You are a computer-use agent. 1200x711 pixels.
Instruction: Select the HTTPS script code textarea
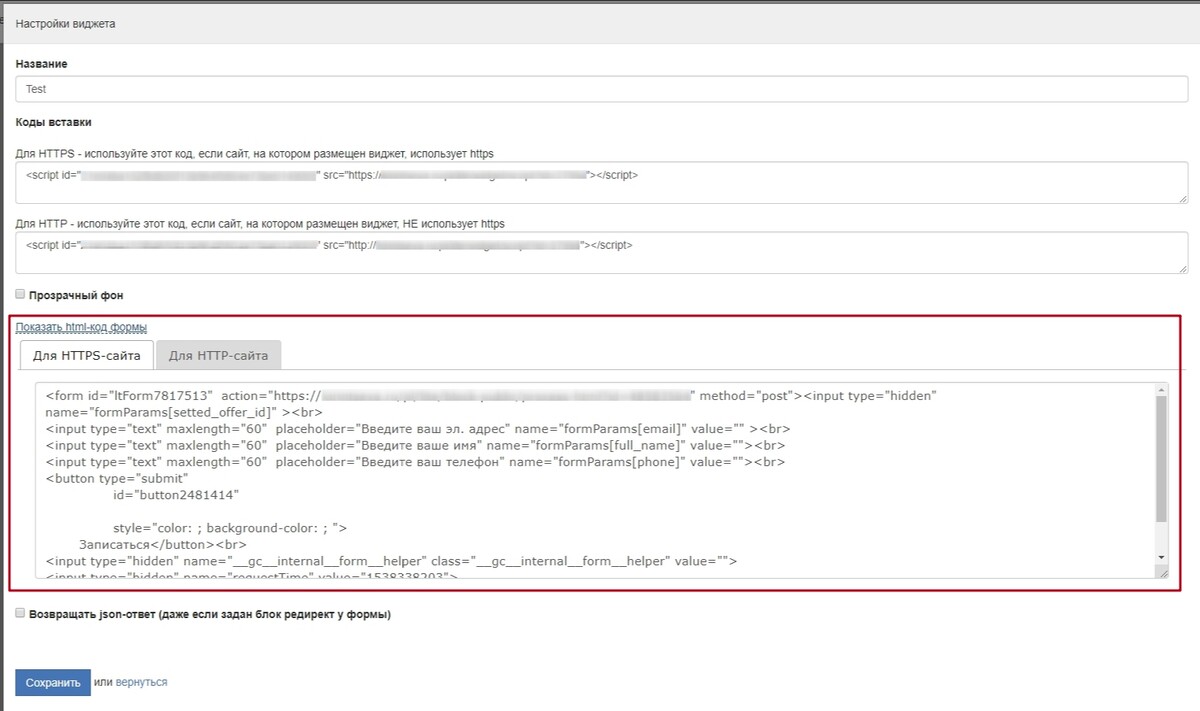click(601, 183)
